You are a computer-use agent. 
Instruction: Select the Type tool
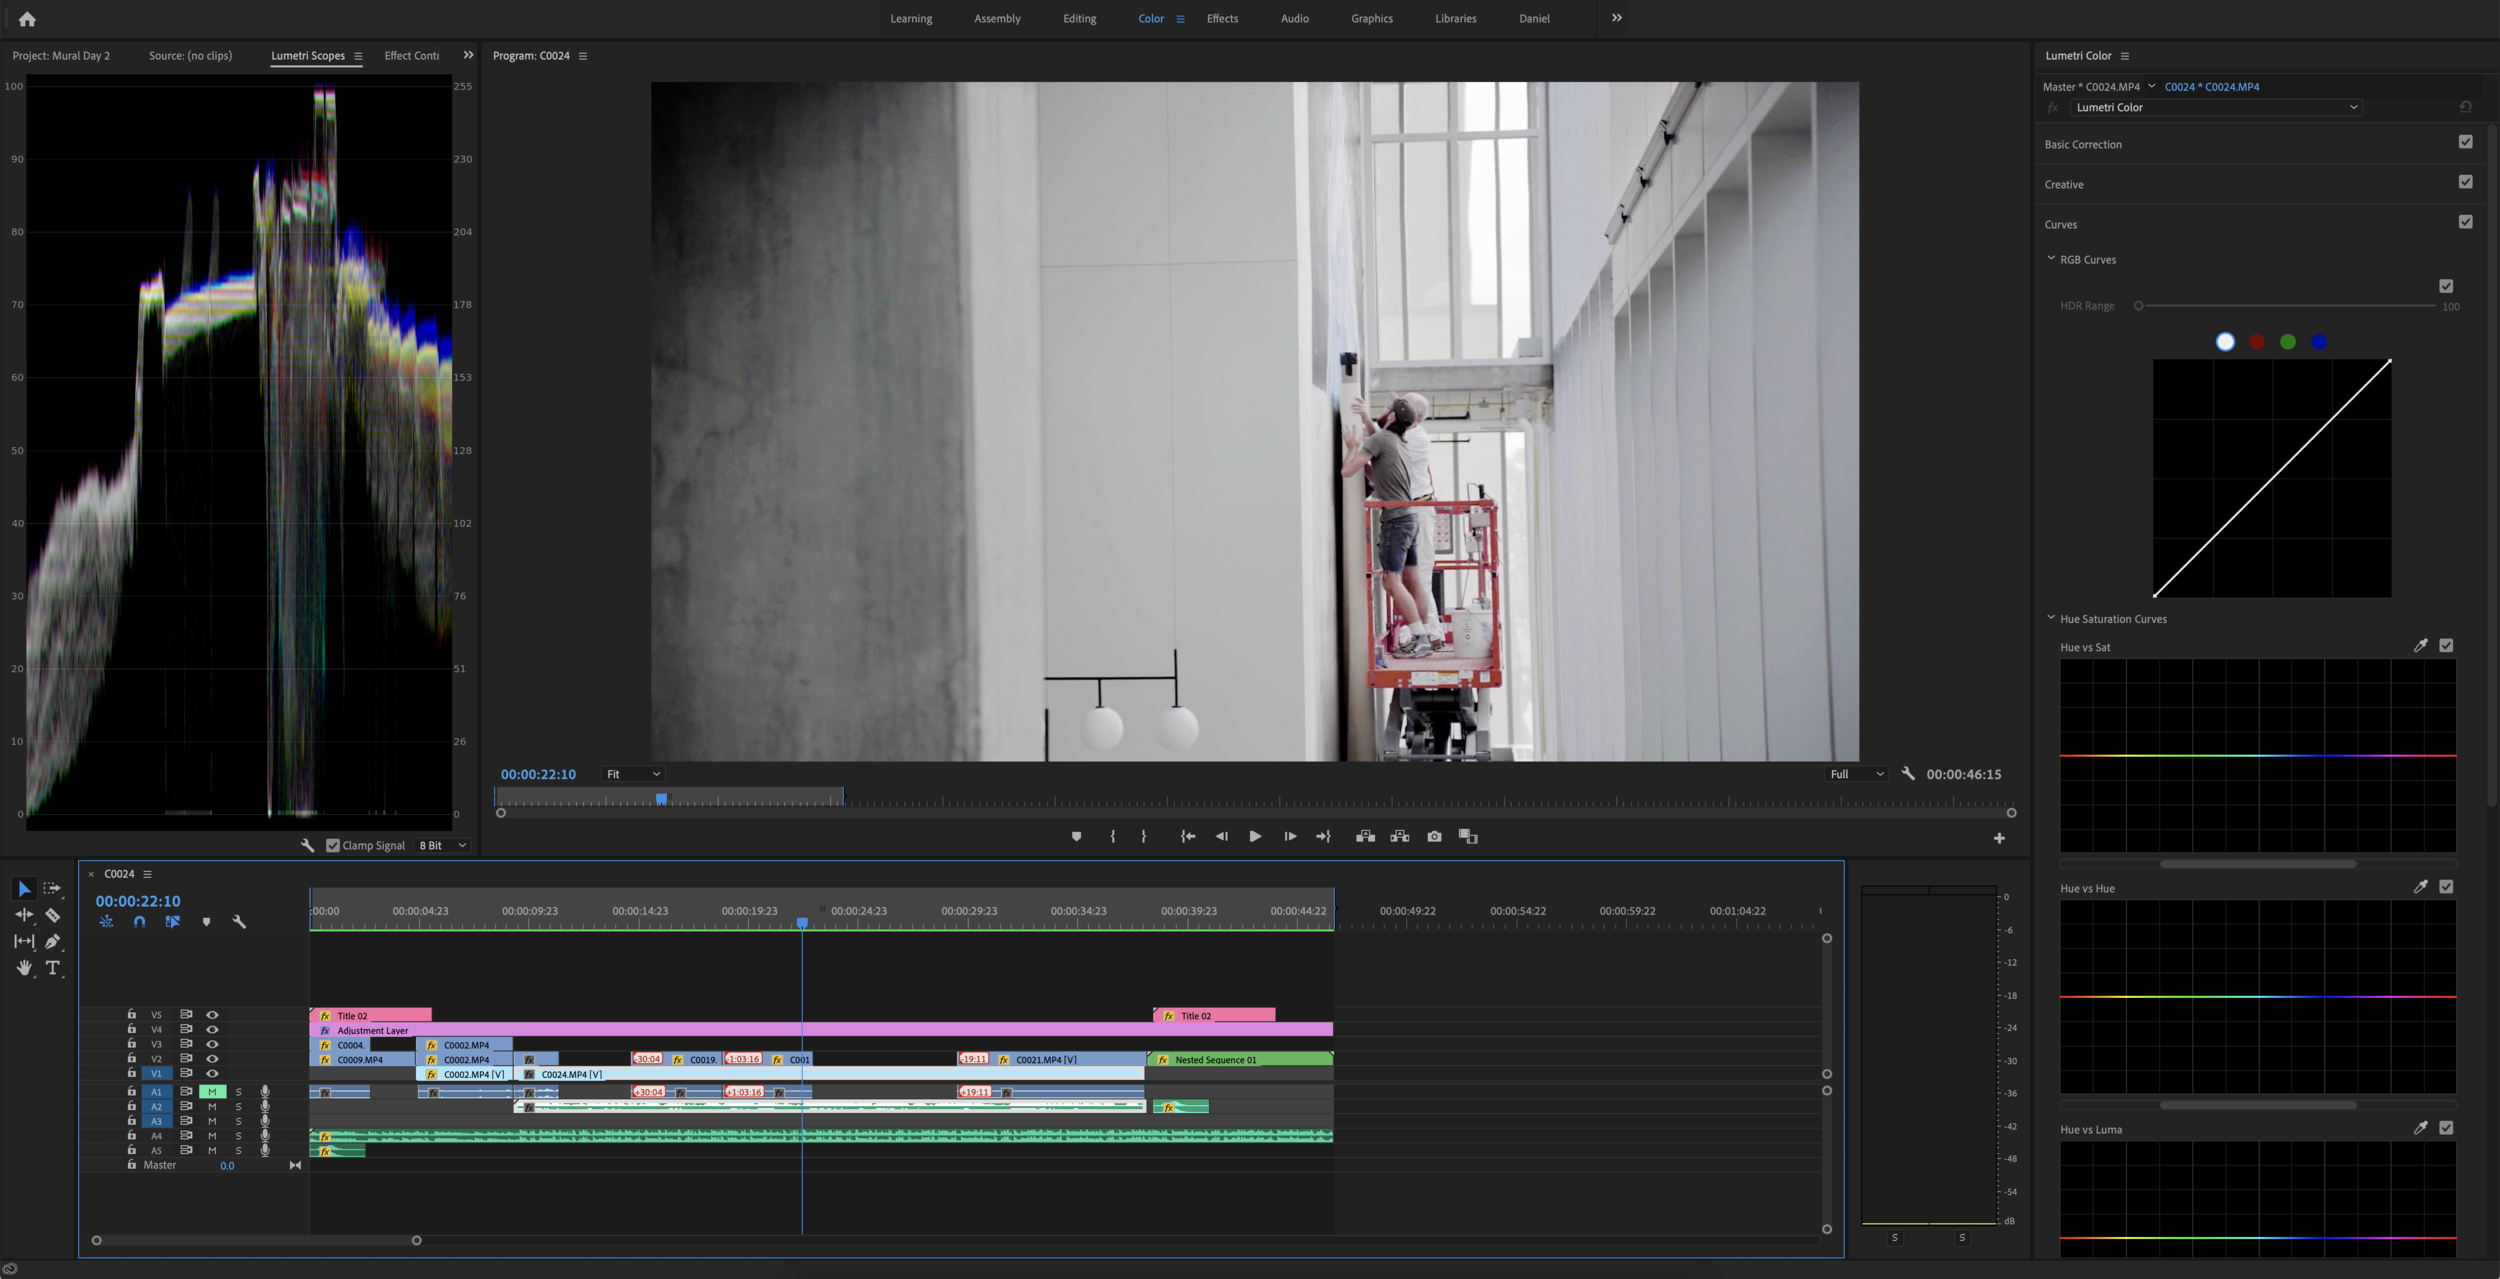tap(53, 967)
